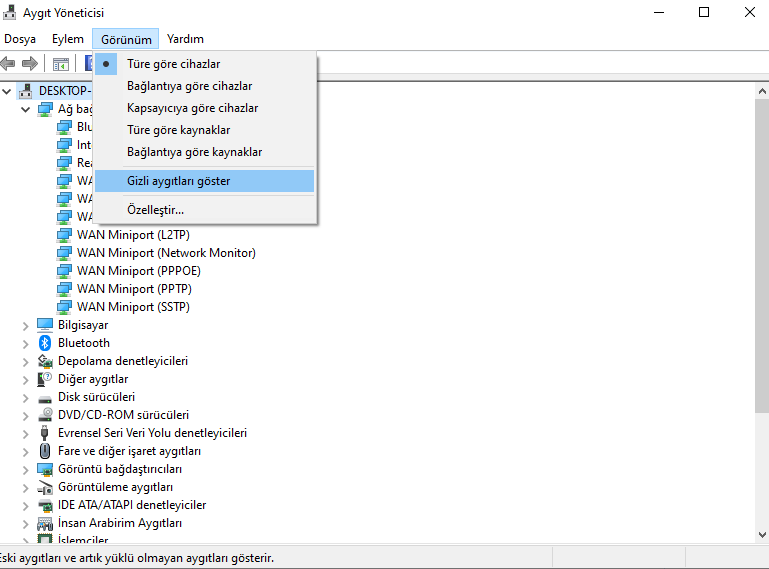The height and width of the screenshot is (569, 769).
Task: Select the Disk sürücüleri label
Action: point(96,397)
